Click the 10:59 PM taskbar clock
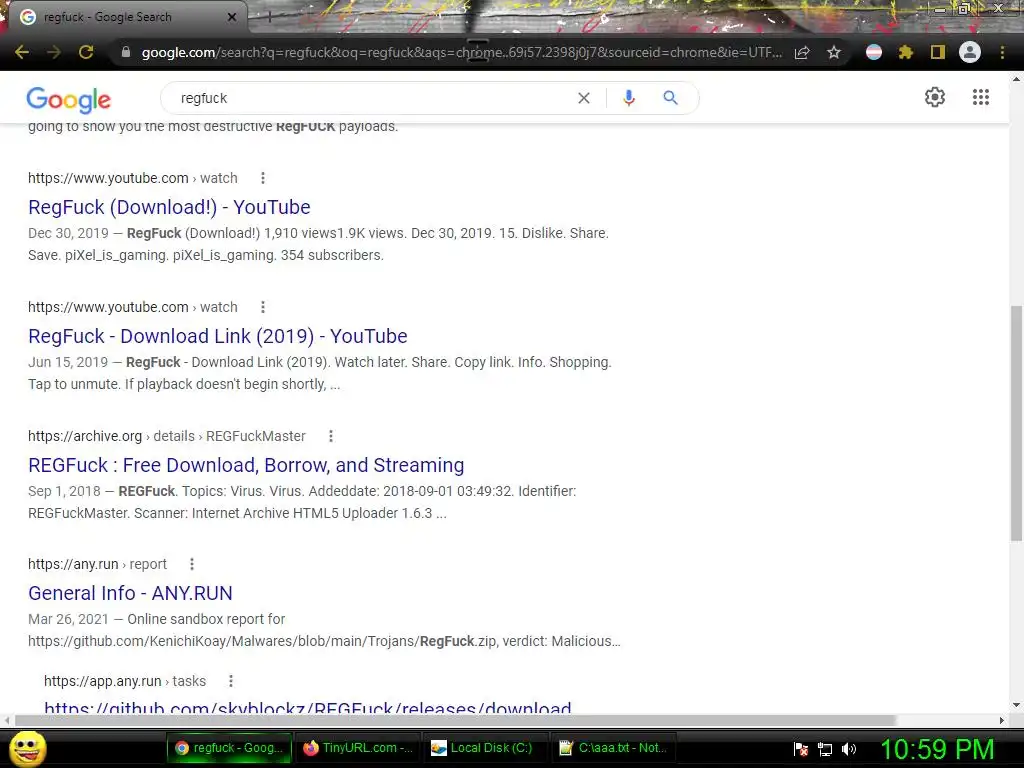Viewport: 1024px width, 768px height. pyautogui.click(x=937, y=749)
